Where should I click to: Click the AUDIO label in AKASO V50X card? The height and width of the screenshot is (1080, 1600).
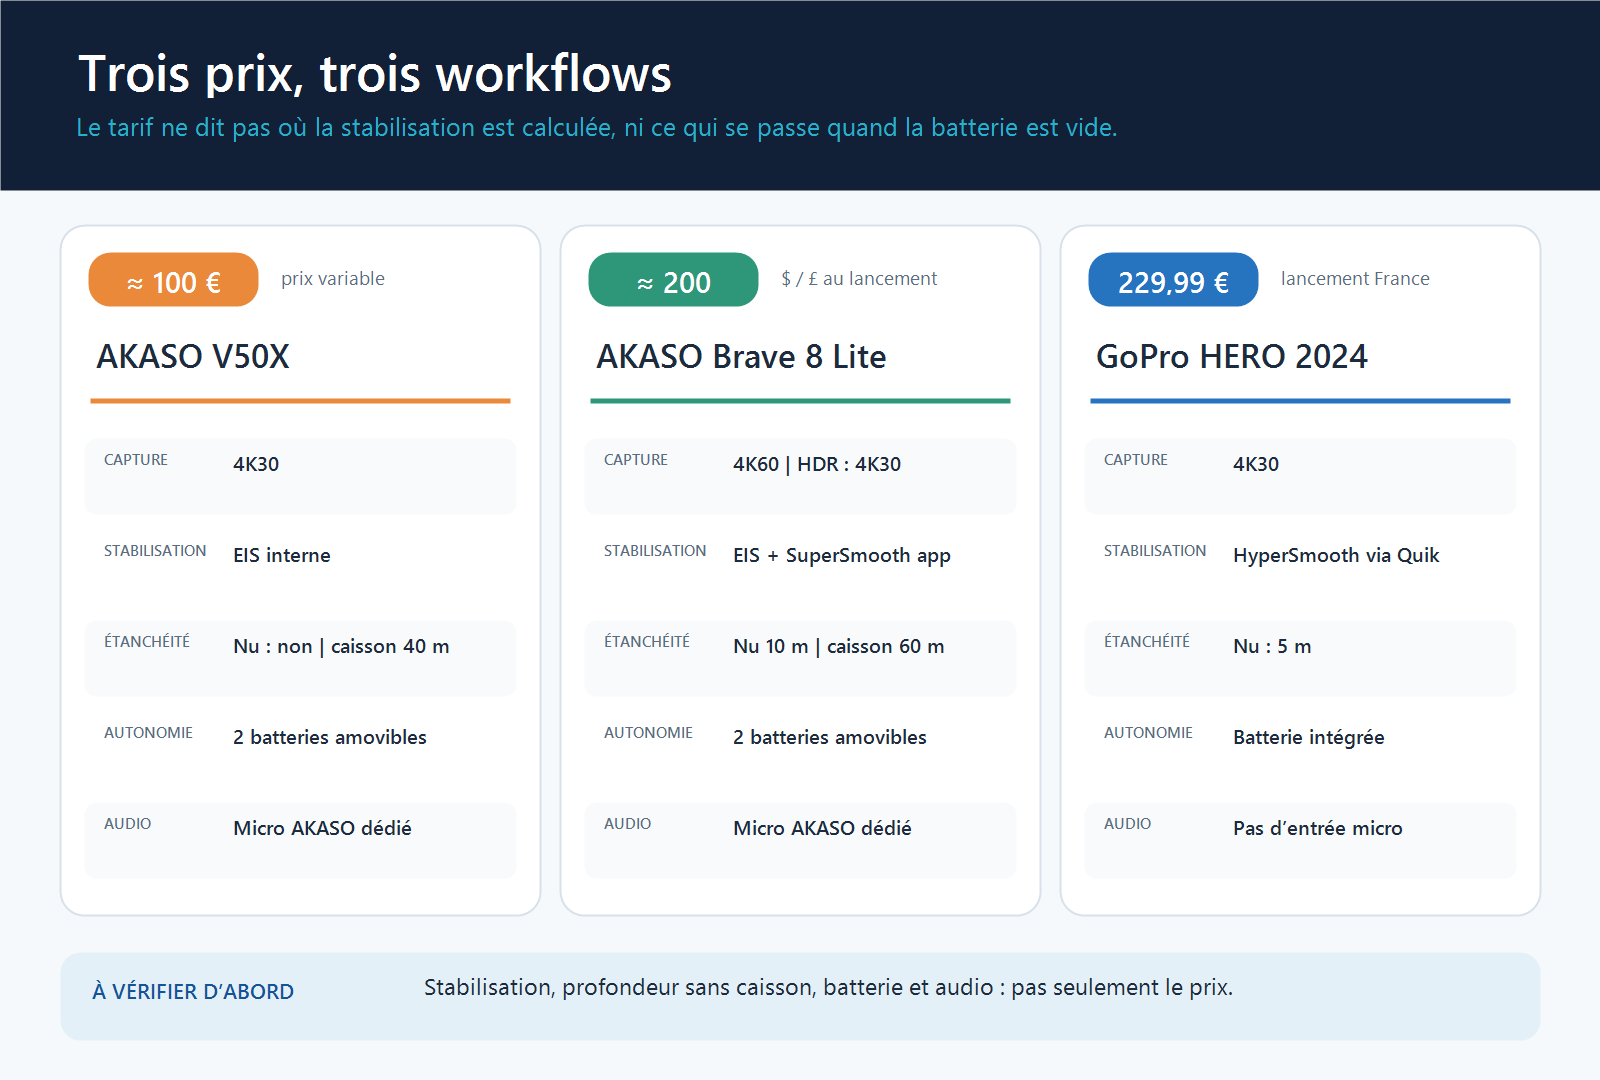(x=128, y=824)
